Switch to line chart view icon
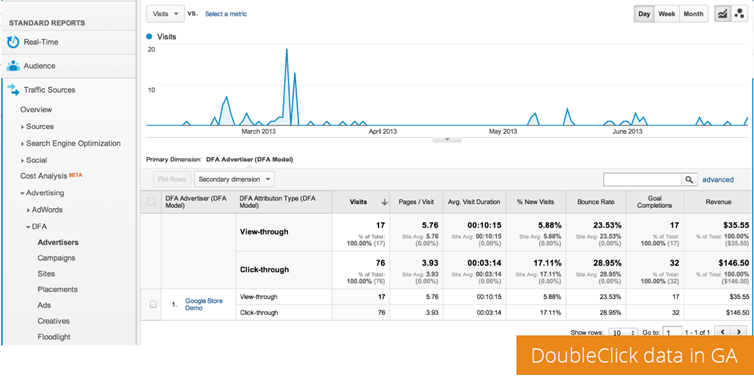The image size is (754, 378). coord(722,14)
